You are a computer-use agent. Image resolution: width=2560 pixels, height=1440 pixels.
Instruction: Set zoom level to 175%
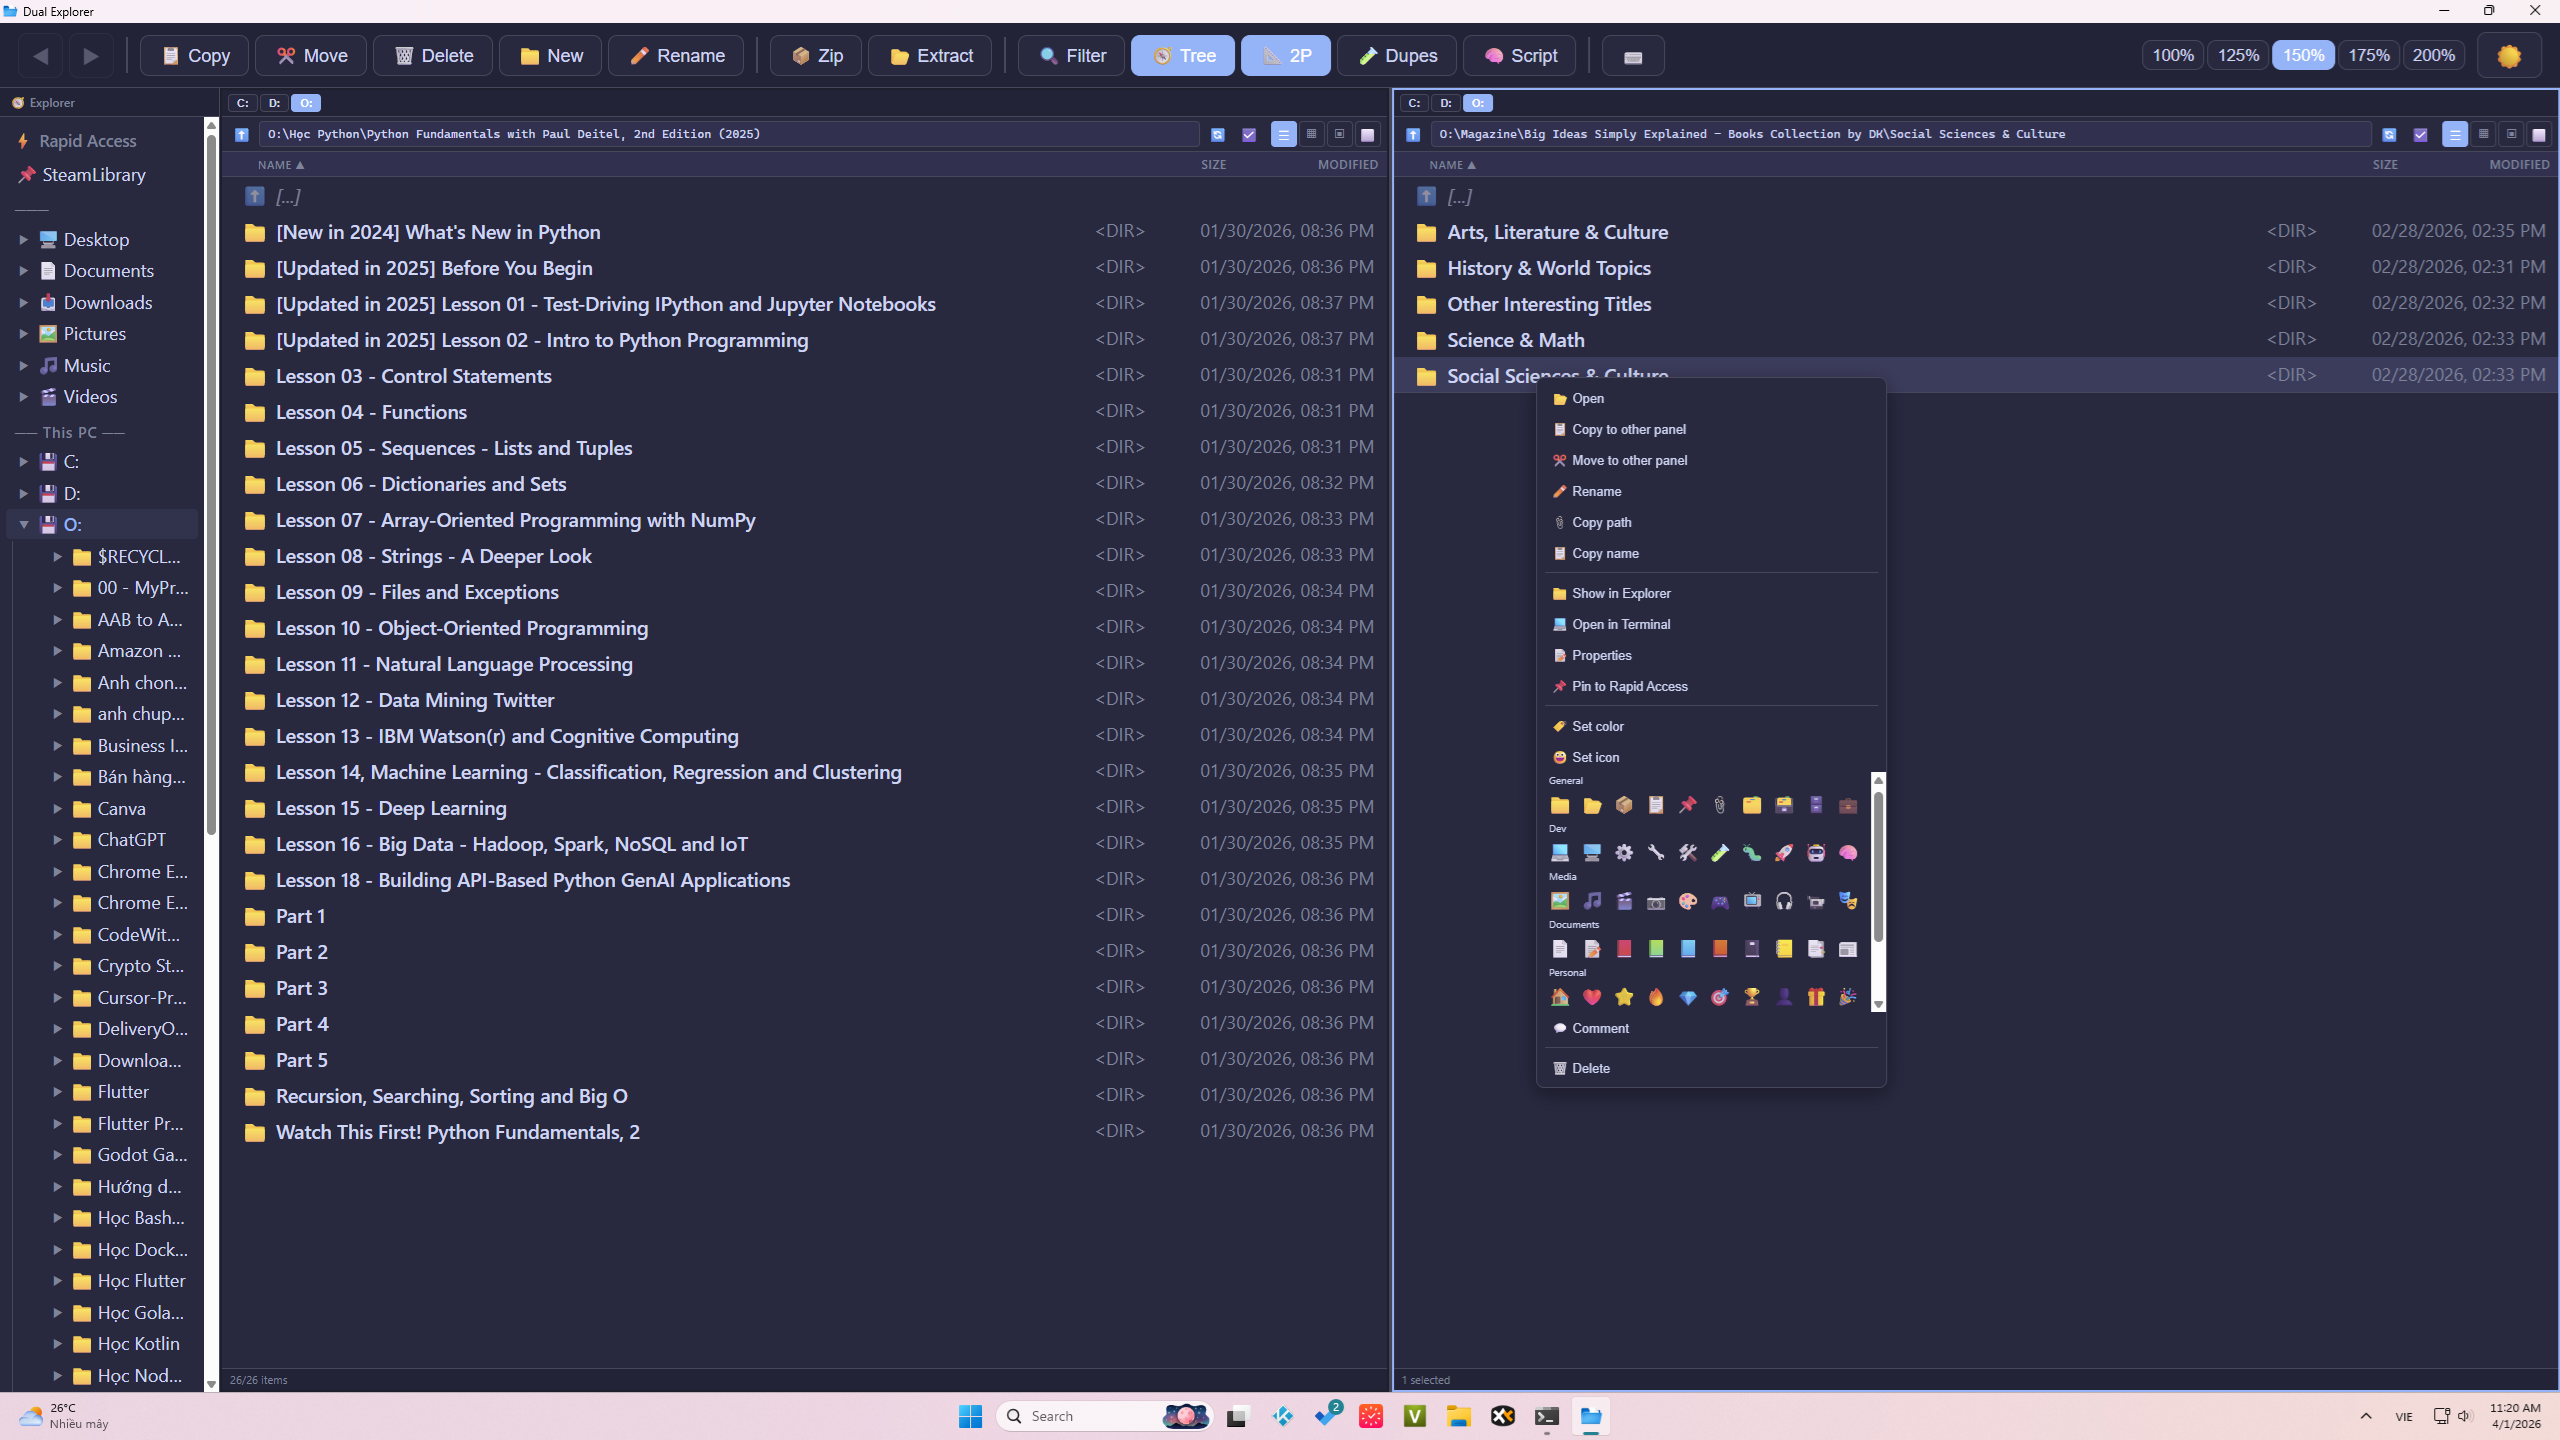tap(2369, 56)
